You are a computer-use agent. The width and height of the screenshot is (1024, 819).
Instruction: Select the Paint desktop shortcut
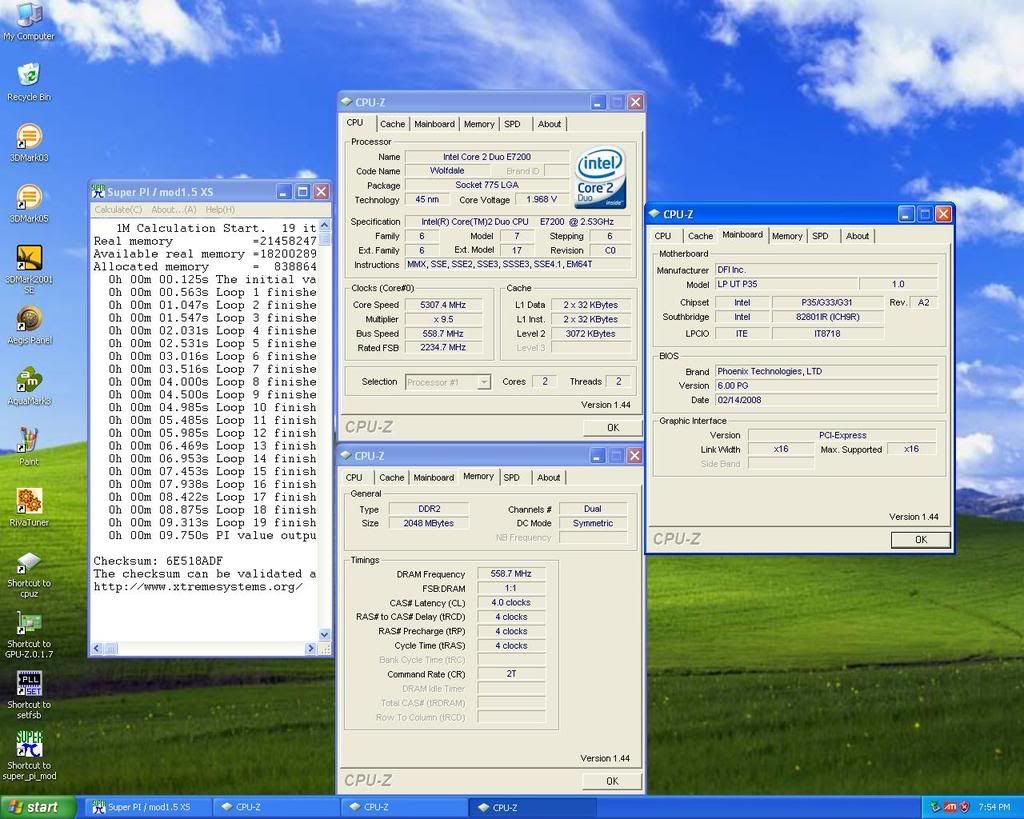[x=29, y=447]
